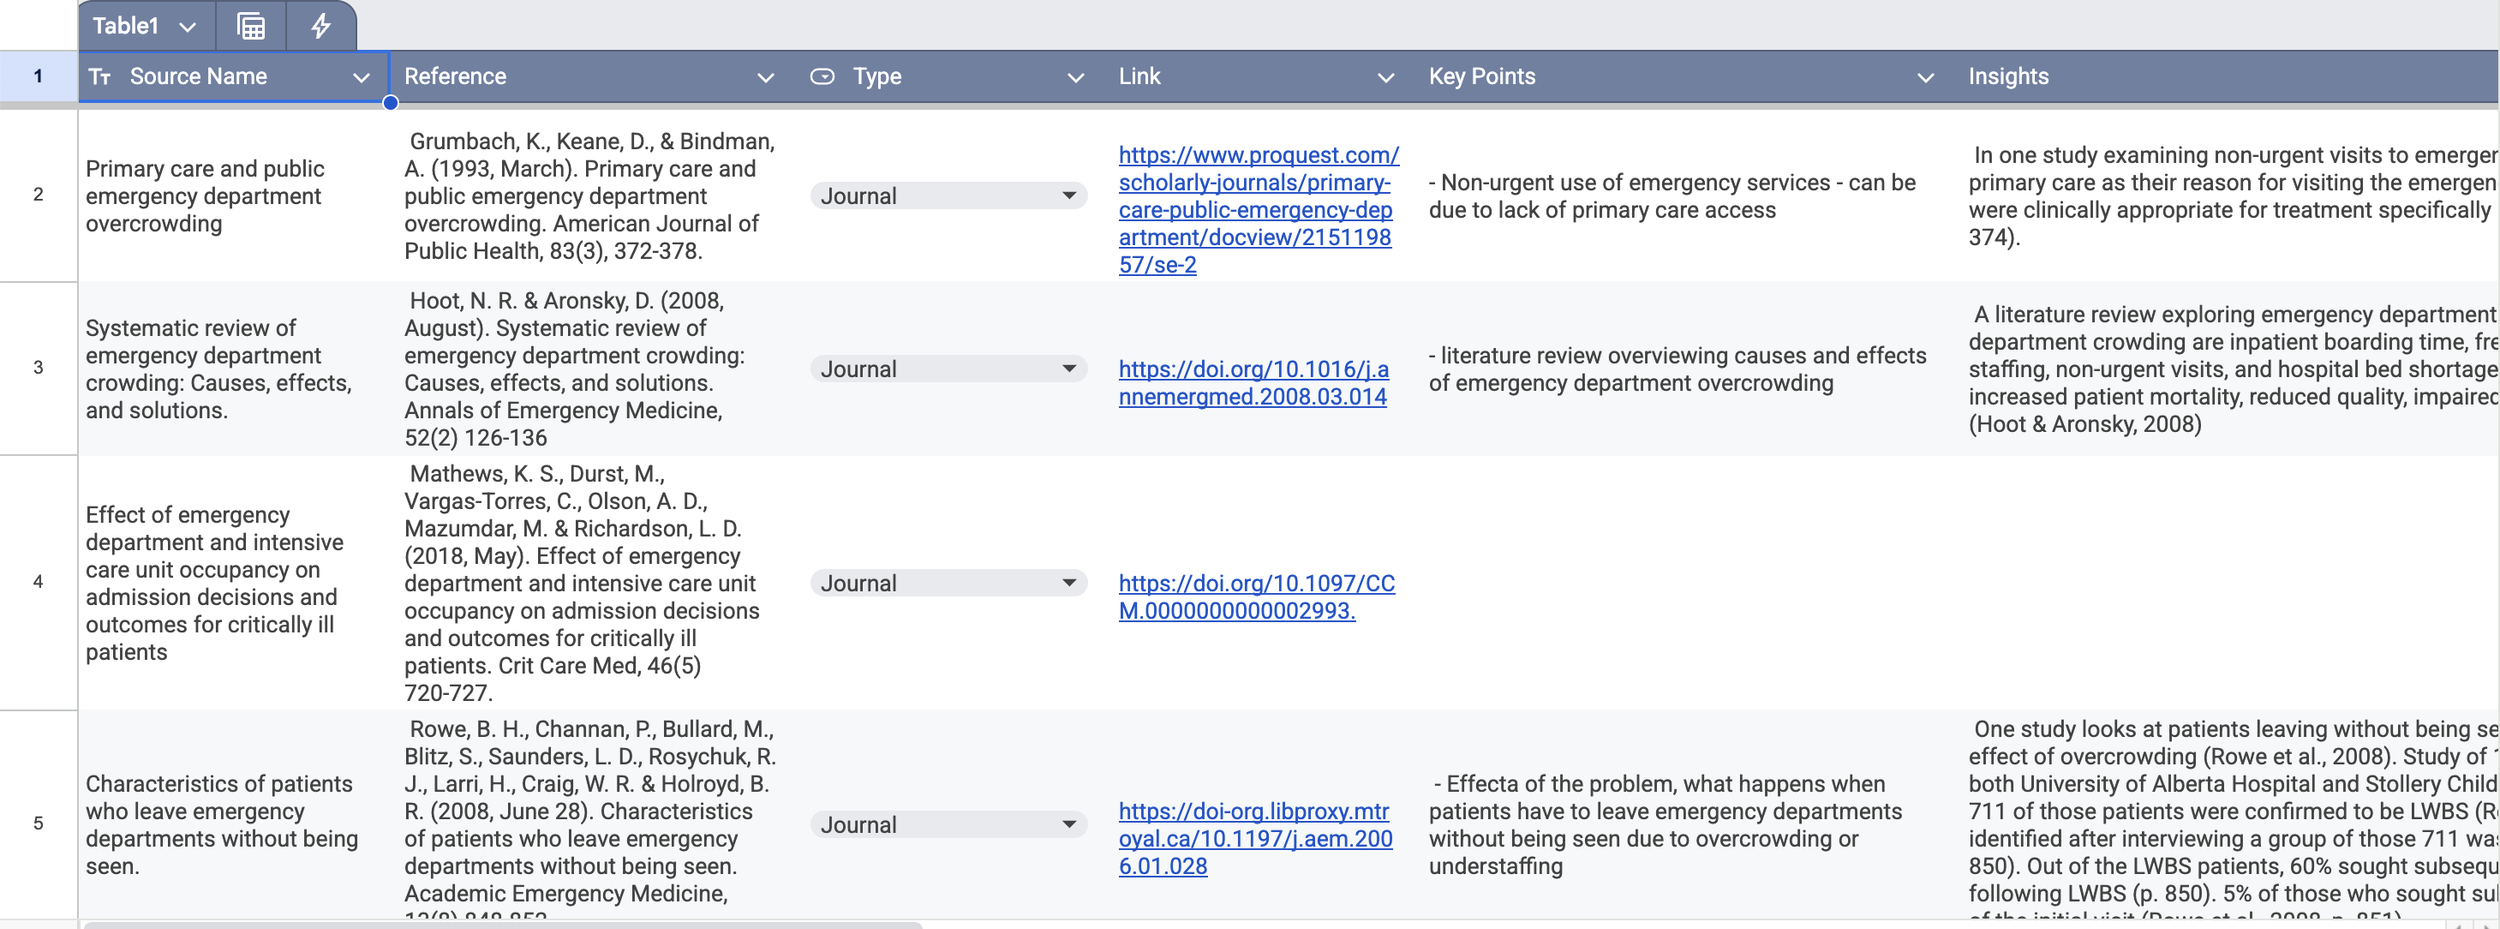Open the proquest.com scholarly journals link
This screenshot has height=929, width=2500.
(x=1258, y=210)
